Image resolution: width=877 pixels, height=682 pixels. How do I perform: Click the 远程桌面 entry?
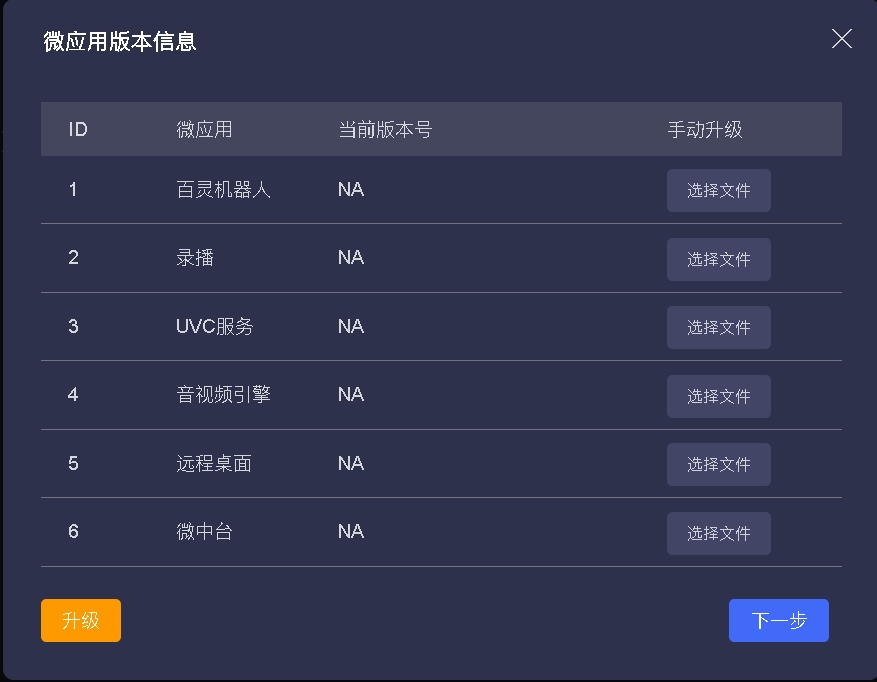213,464
